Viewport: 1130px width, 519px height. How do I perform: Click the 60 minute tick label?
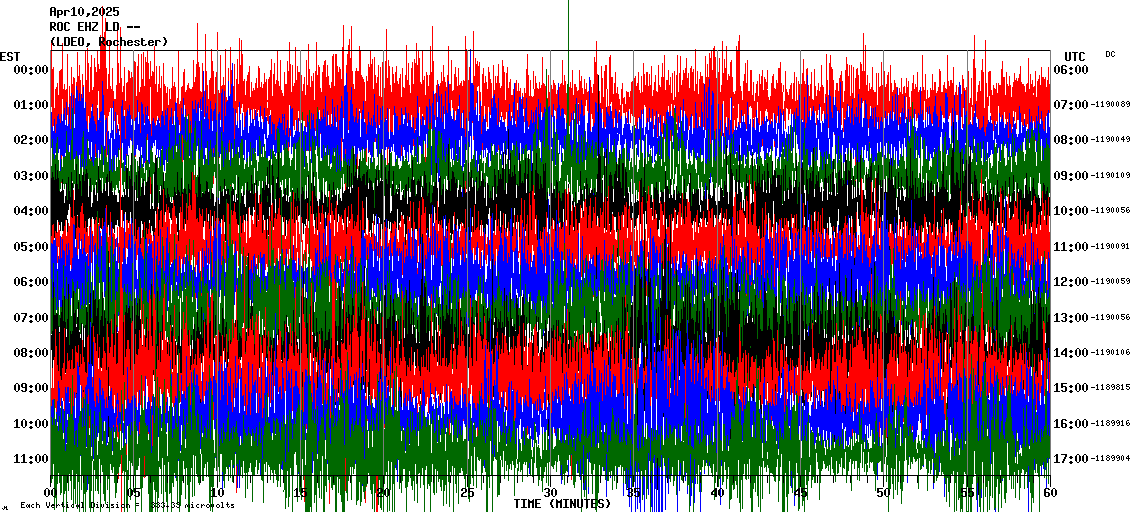1048,493
